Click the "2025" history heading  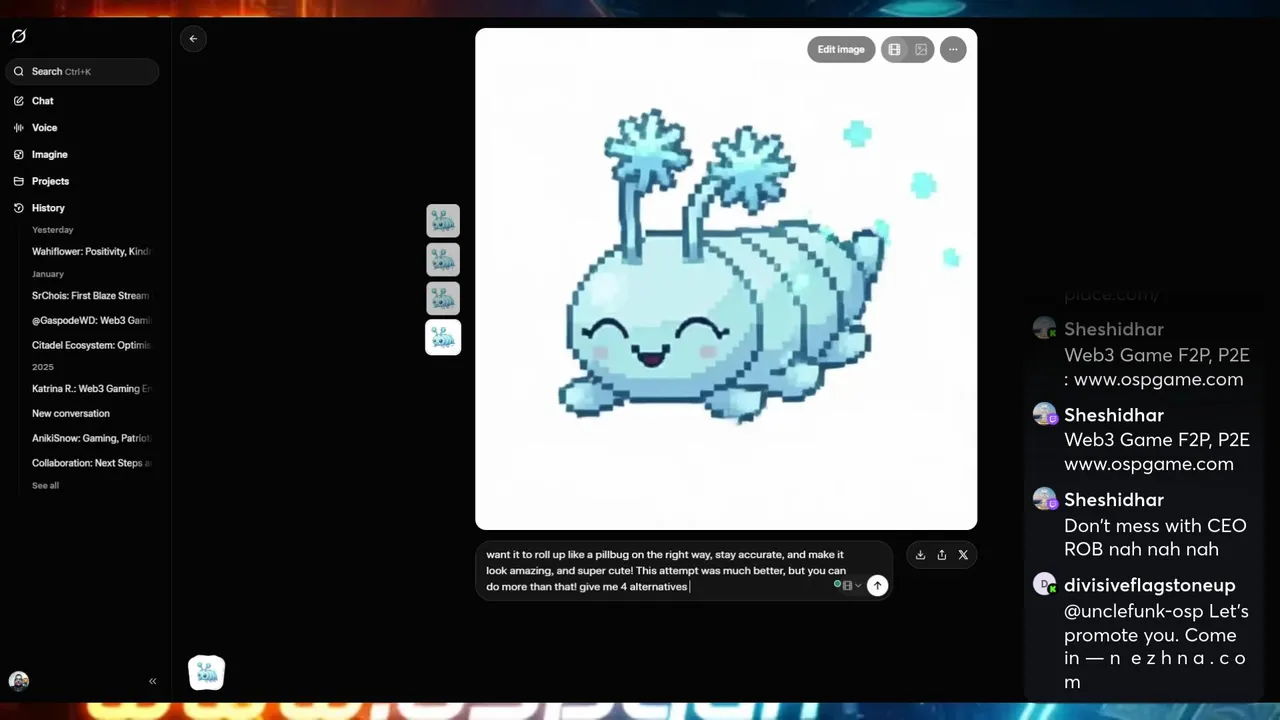[43, 367]
